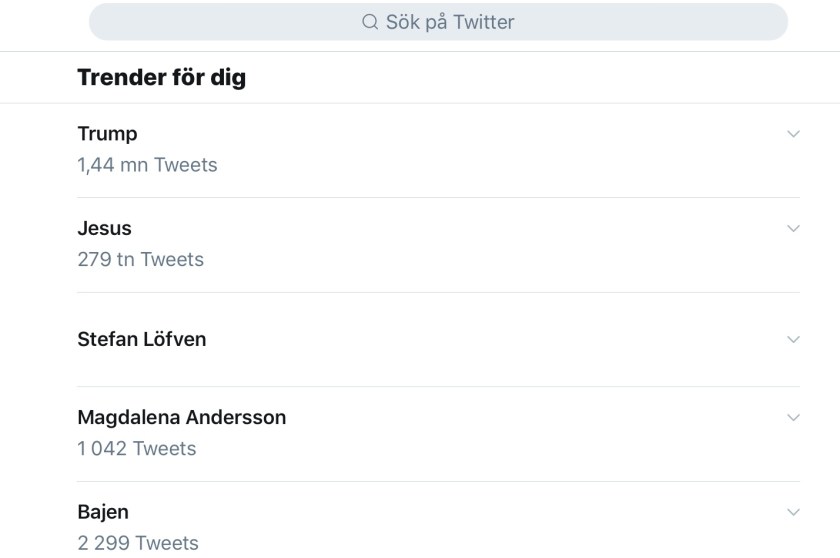Open the Bajen trending topic
Viewport: 840px width, 558px height.
tap(103, 512)
